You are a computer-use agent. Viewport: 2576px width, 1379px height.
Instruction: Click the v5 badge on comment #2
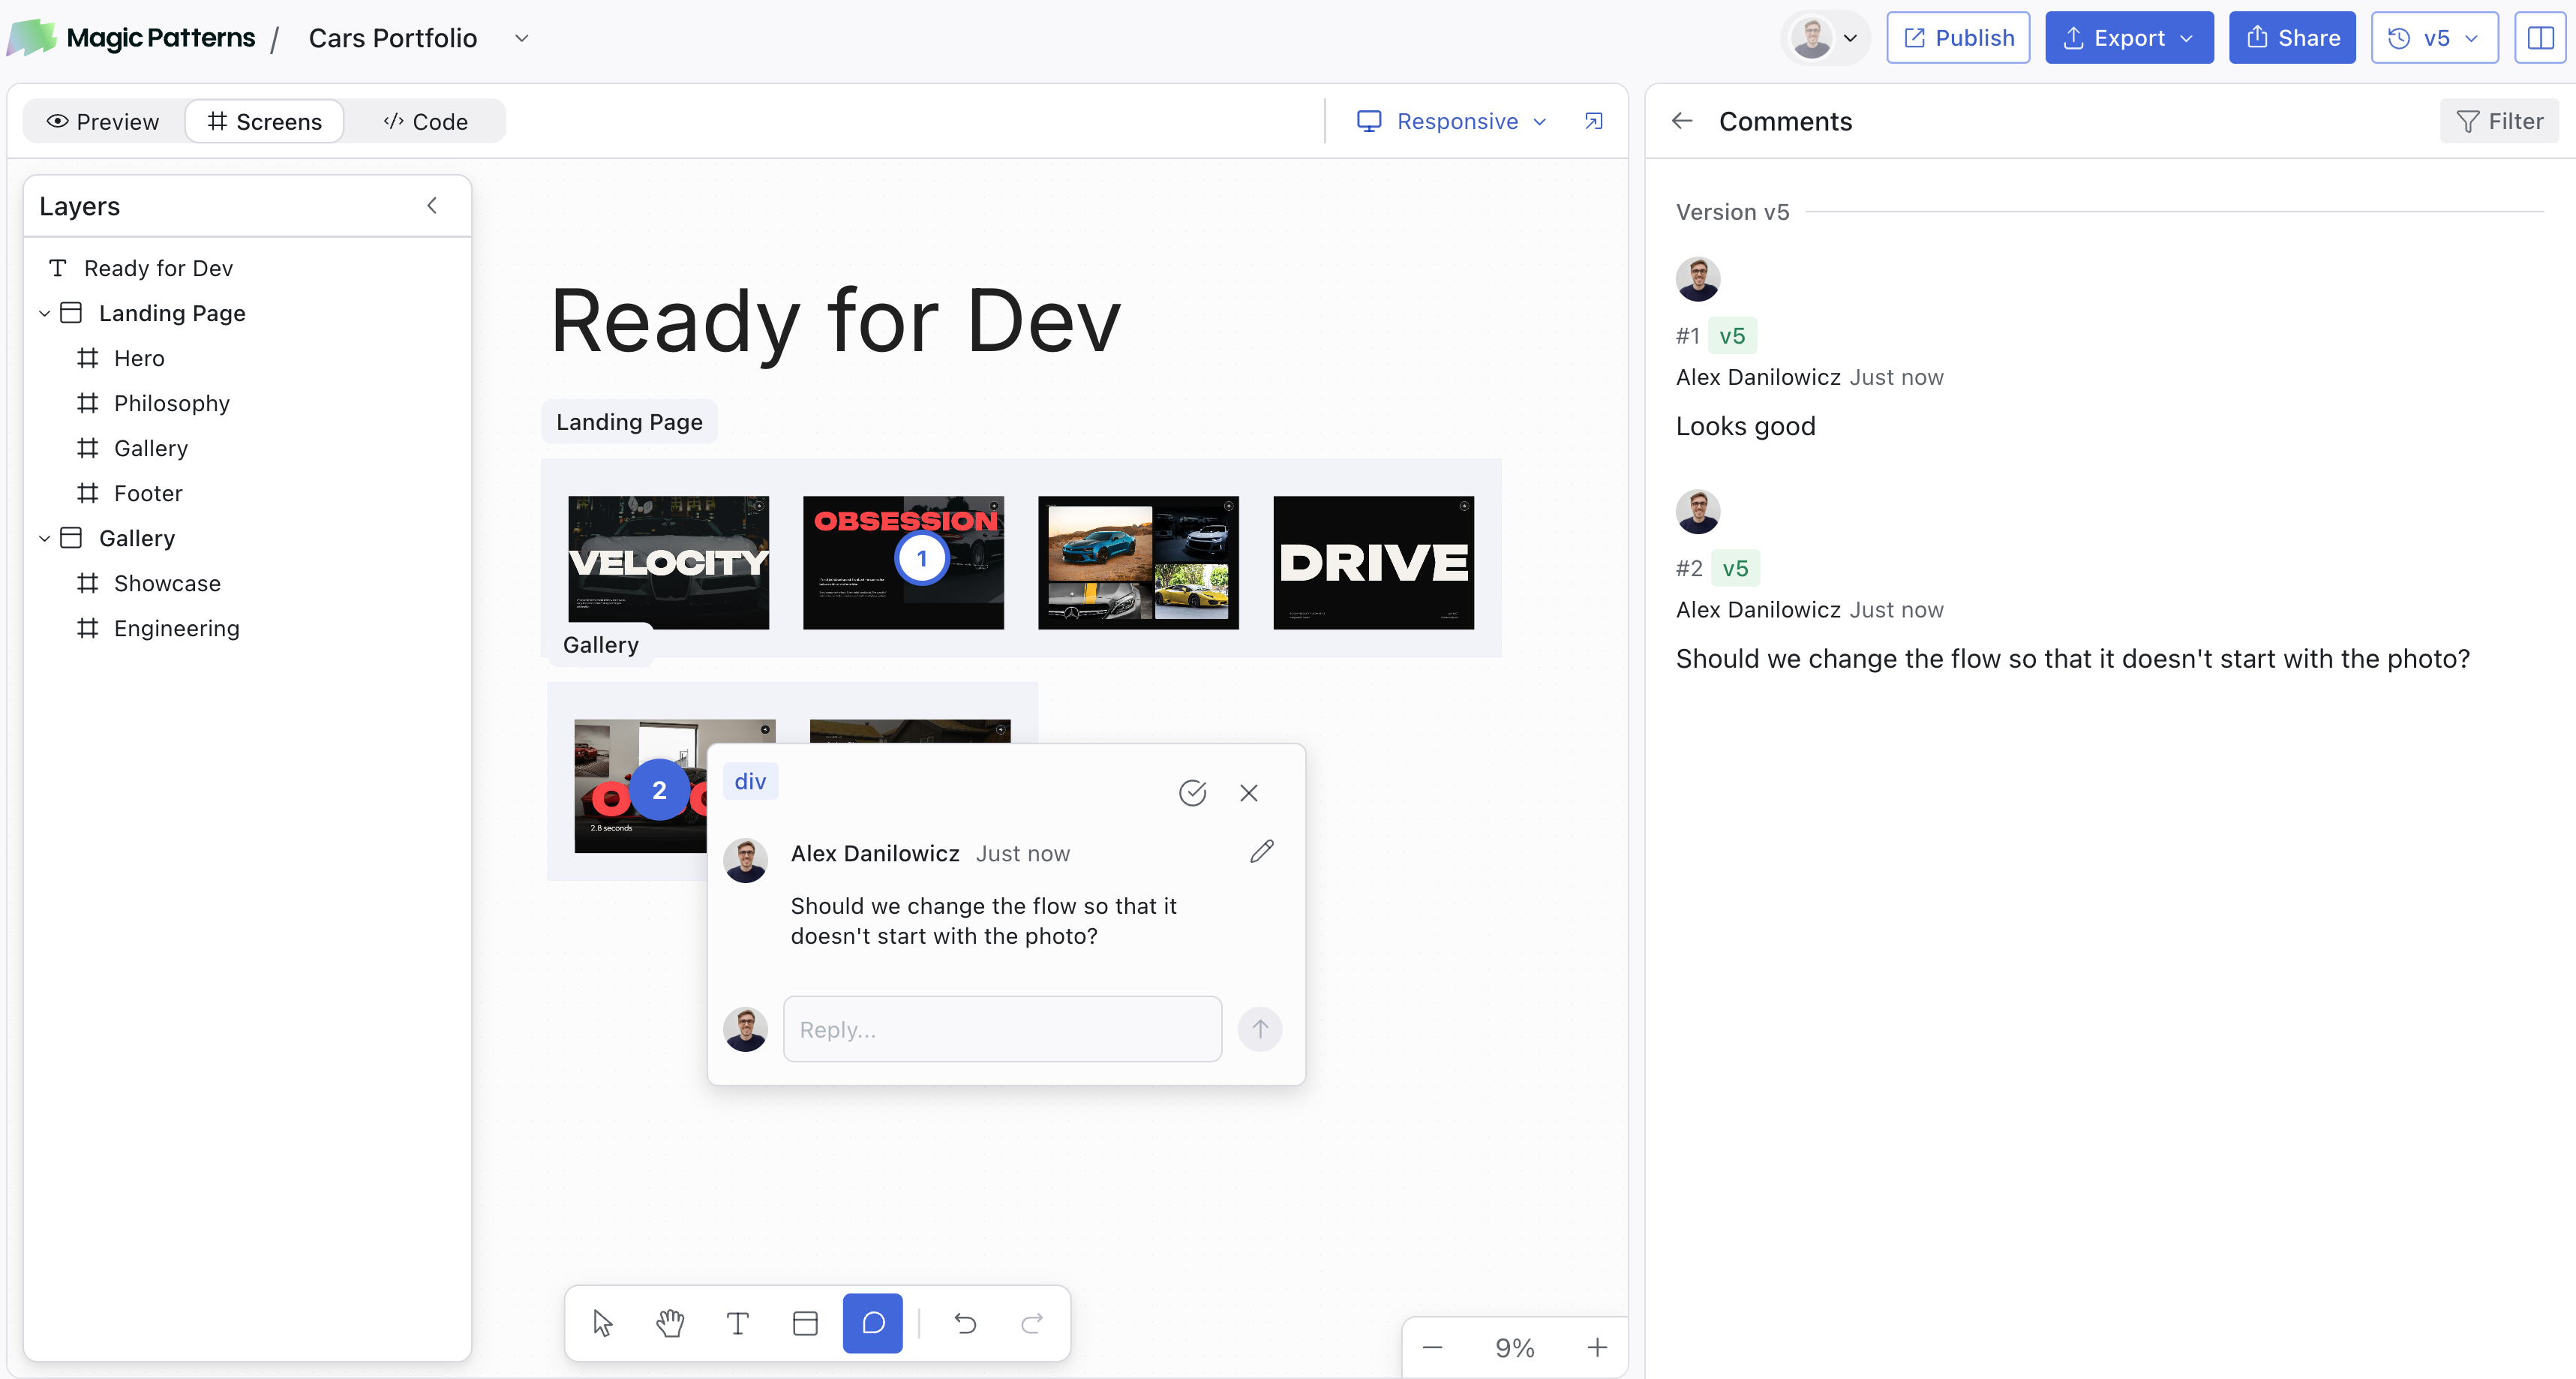pos(1735,569)
